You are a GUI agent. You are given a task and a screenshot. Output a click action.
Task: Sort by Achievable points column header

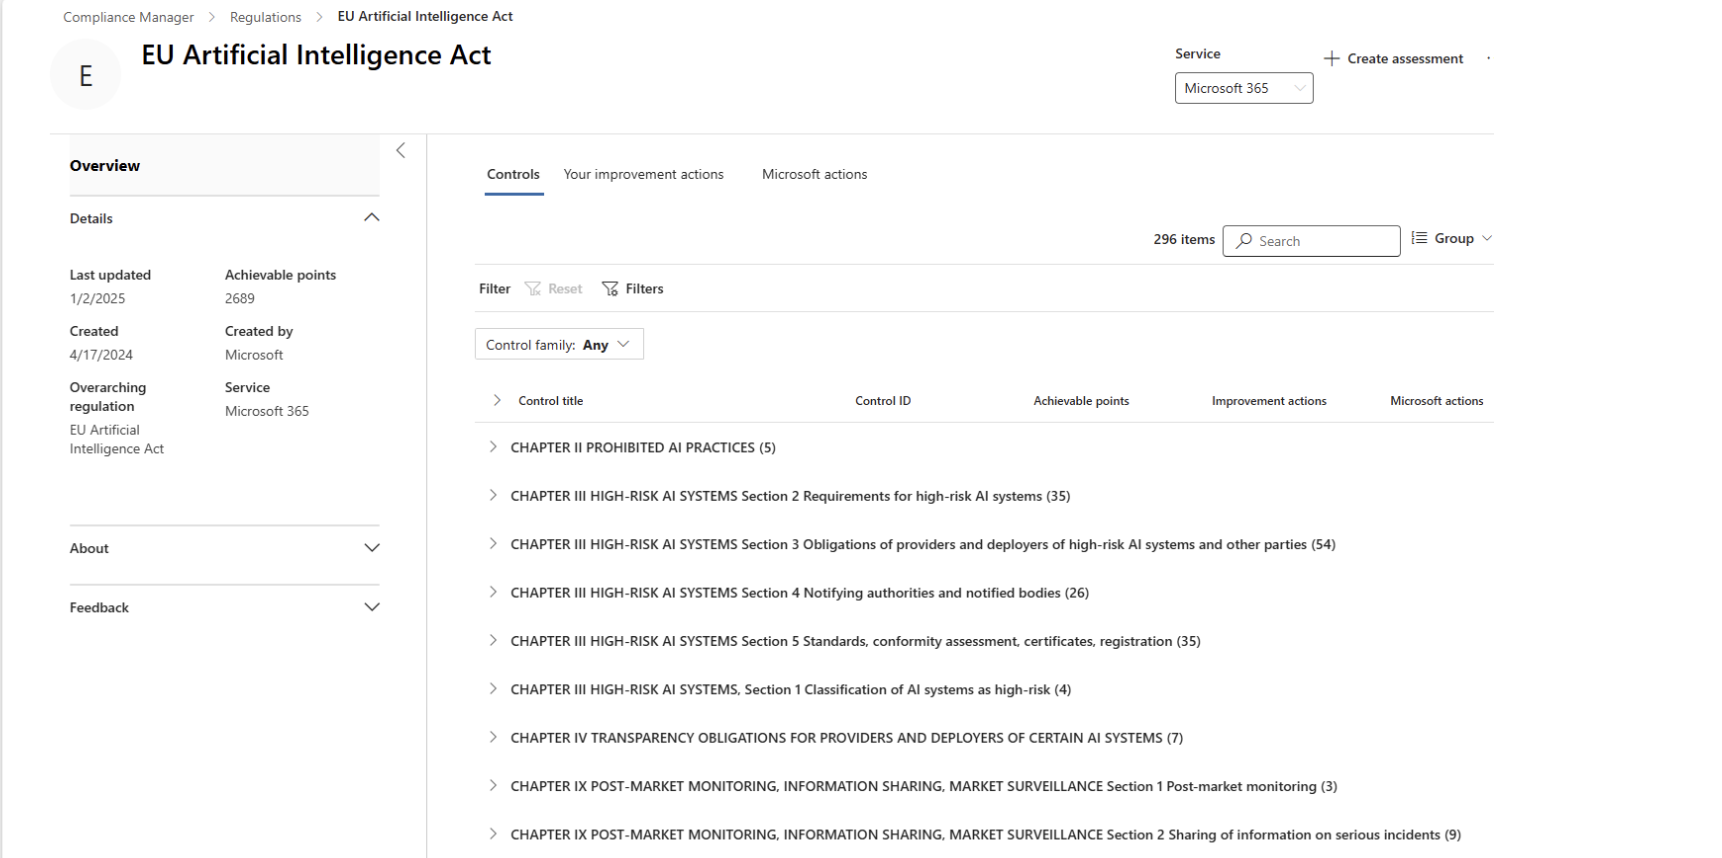click(1081, 401)
